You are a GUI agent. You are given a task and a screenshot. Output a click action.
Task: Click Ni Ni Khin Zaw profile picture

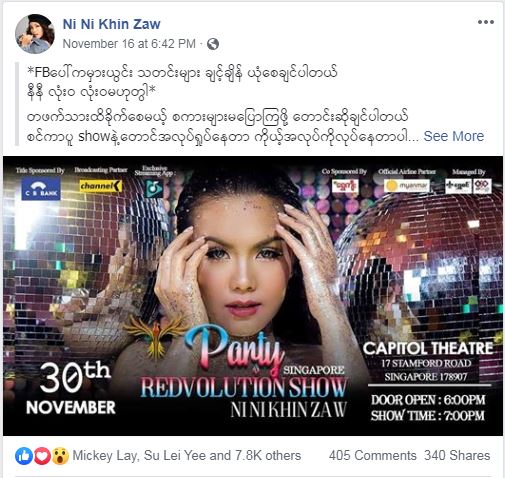pos(35,34)
